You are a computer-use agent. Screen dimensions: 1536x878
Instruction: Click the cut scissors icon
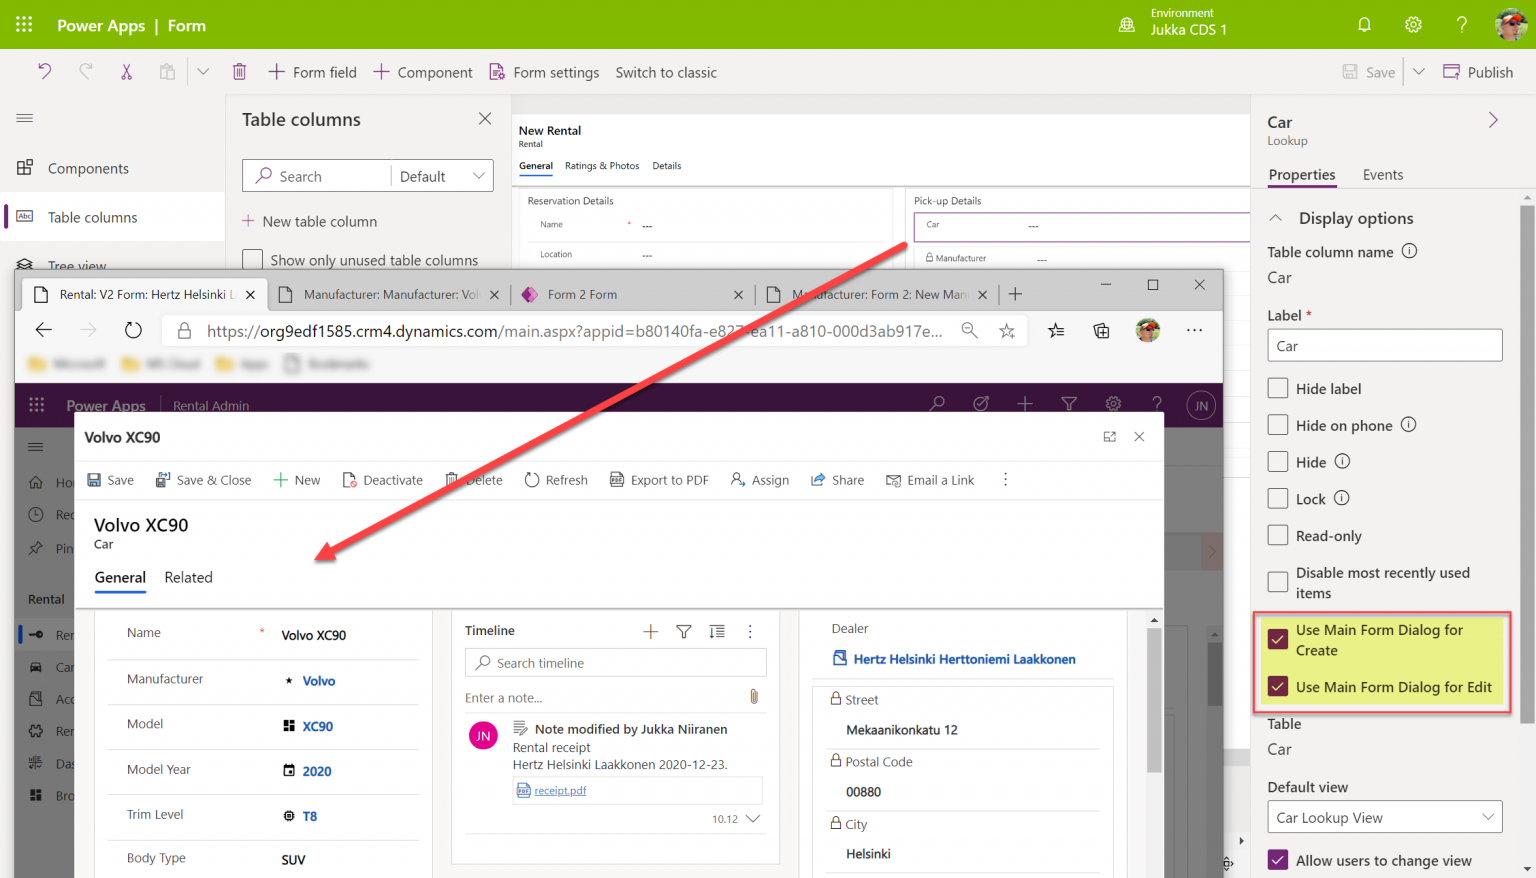126,72
